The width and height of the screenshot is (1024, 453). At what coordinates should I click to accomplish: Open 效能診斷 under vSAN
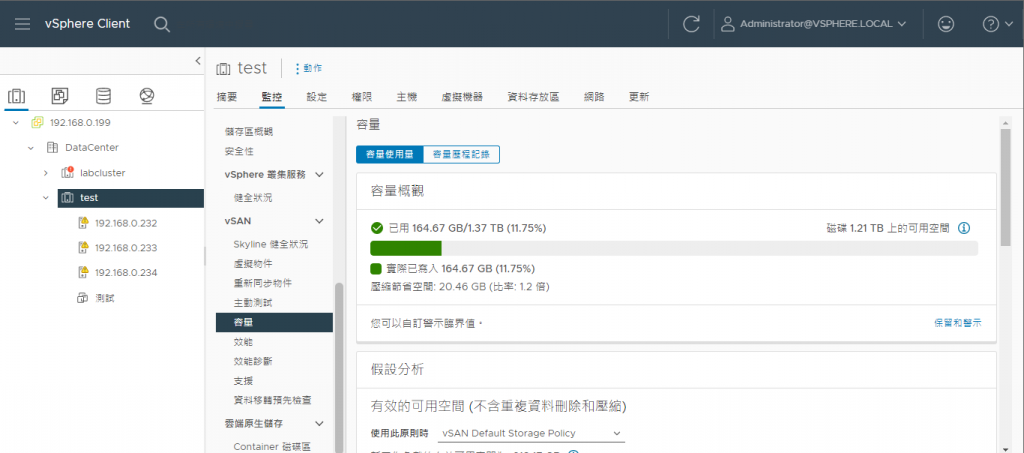[253, 361]
